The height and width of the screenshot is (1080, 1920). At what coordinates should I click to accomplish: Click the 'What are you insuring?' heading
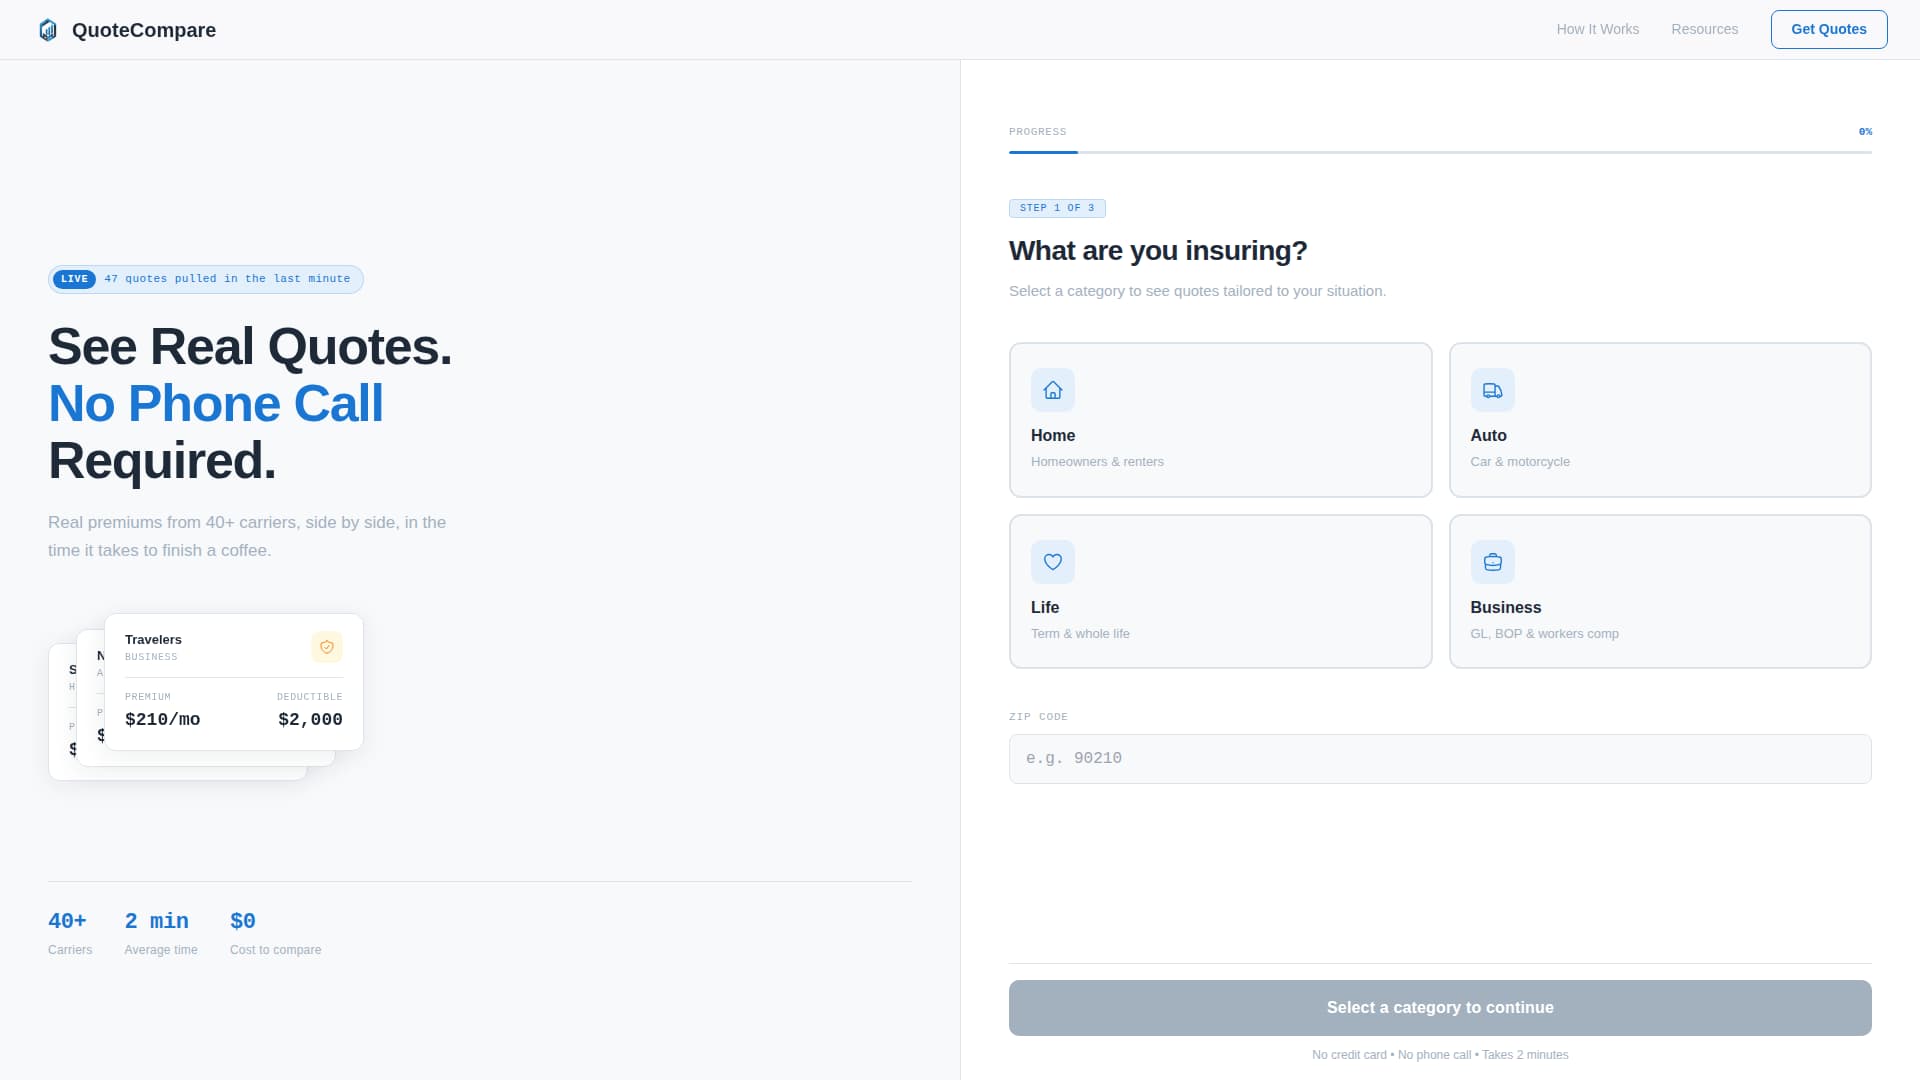pyautogui.click(x=1158, y=250)
